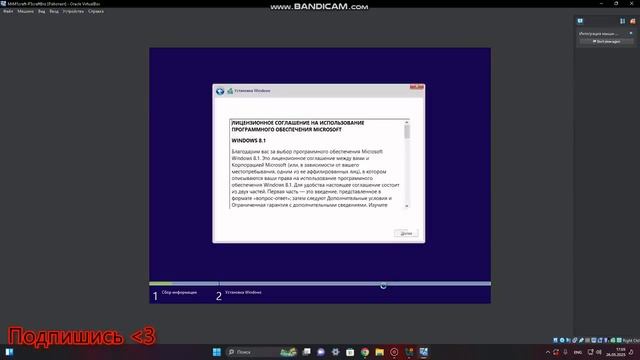Click the notification center icon in VirtualBox panel
This screenshot has width=640, height=360.
[x=580, y=21]
